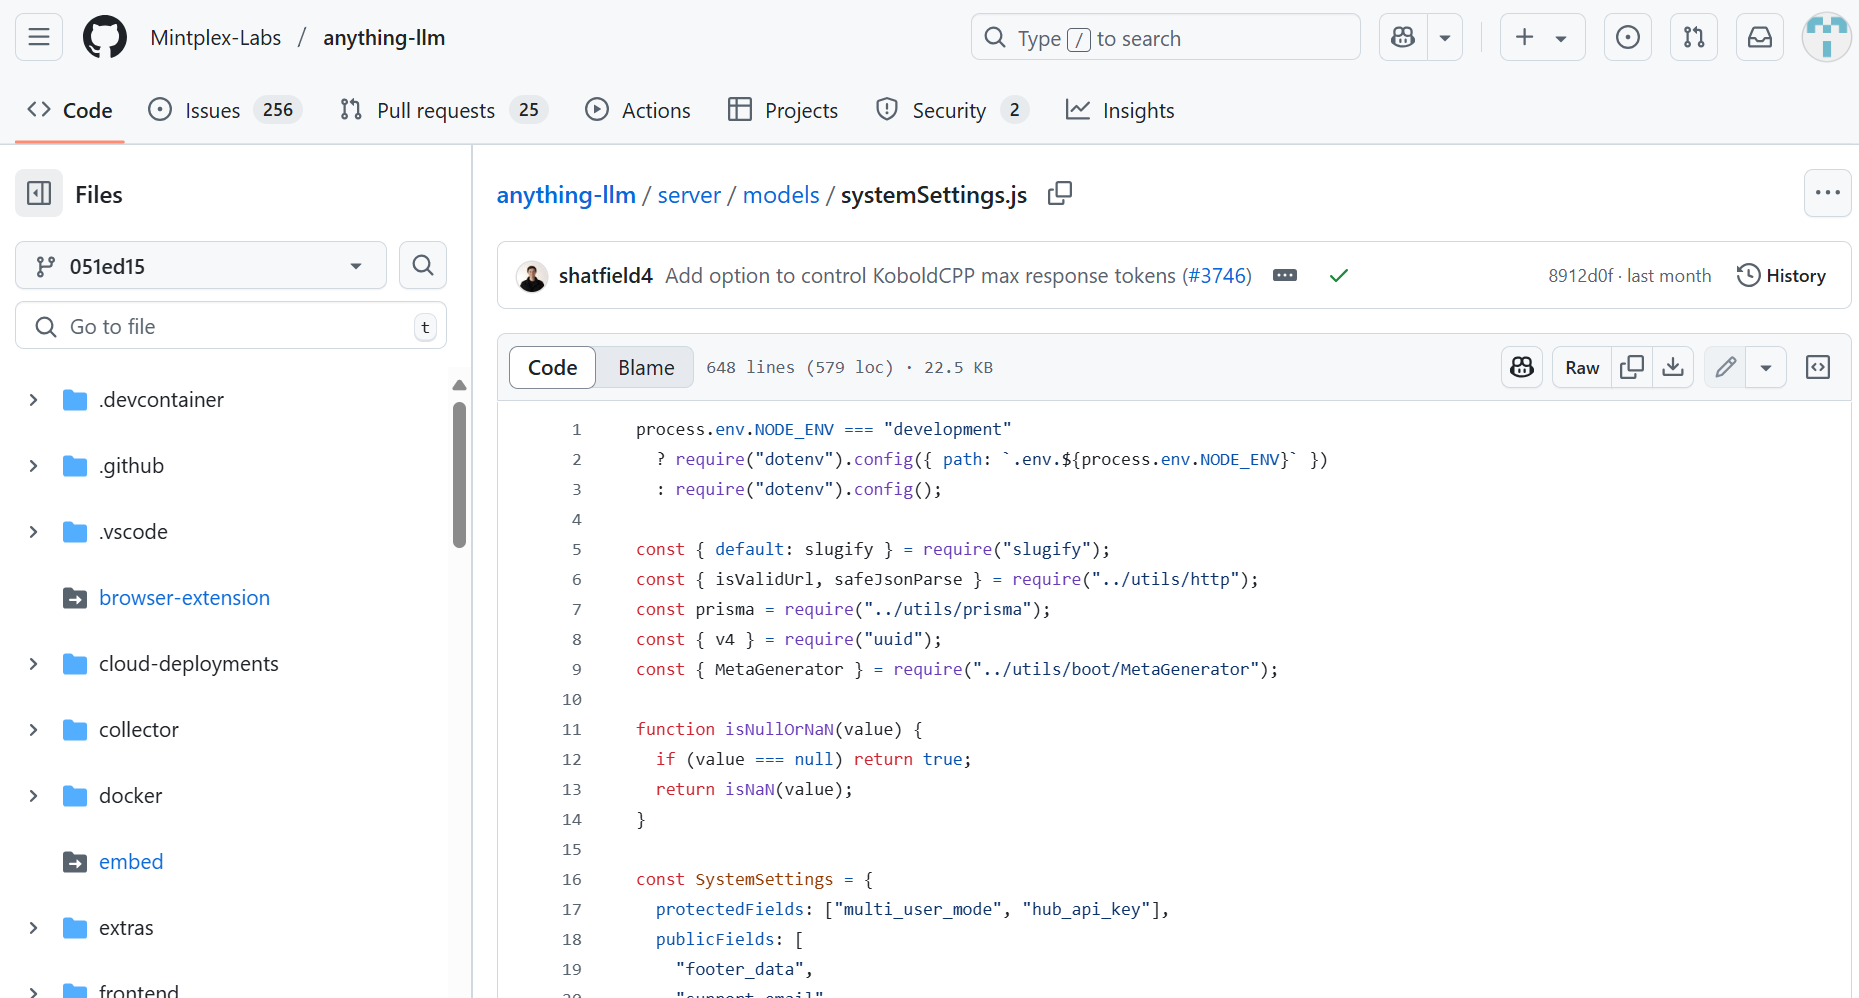
Task: Open Raw file view
Action: (1582, 368)
